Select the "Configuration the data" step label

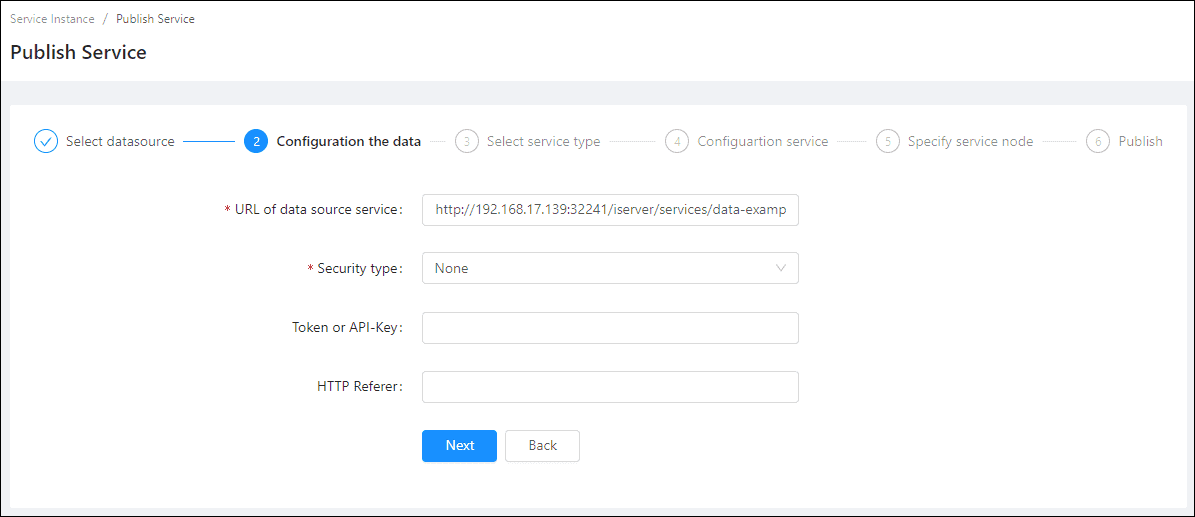click(x=348, y=141)
